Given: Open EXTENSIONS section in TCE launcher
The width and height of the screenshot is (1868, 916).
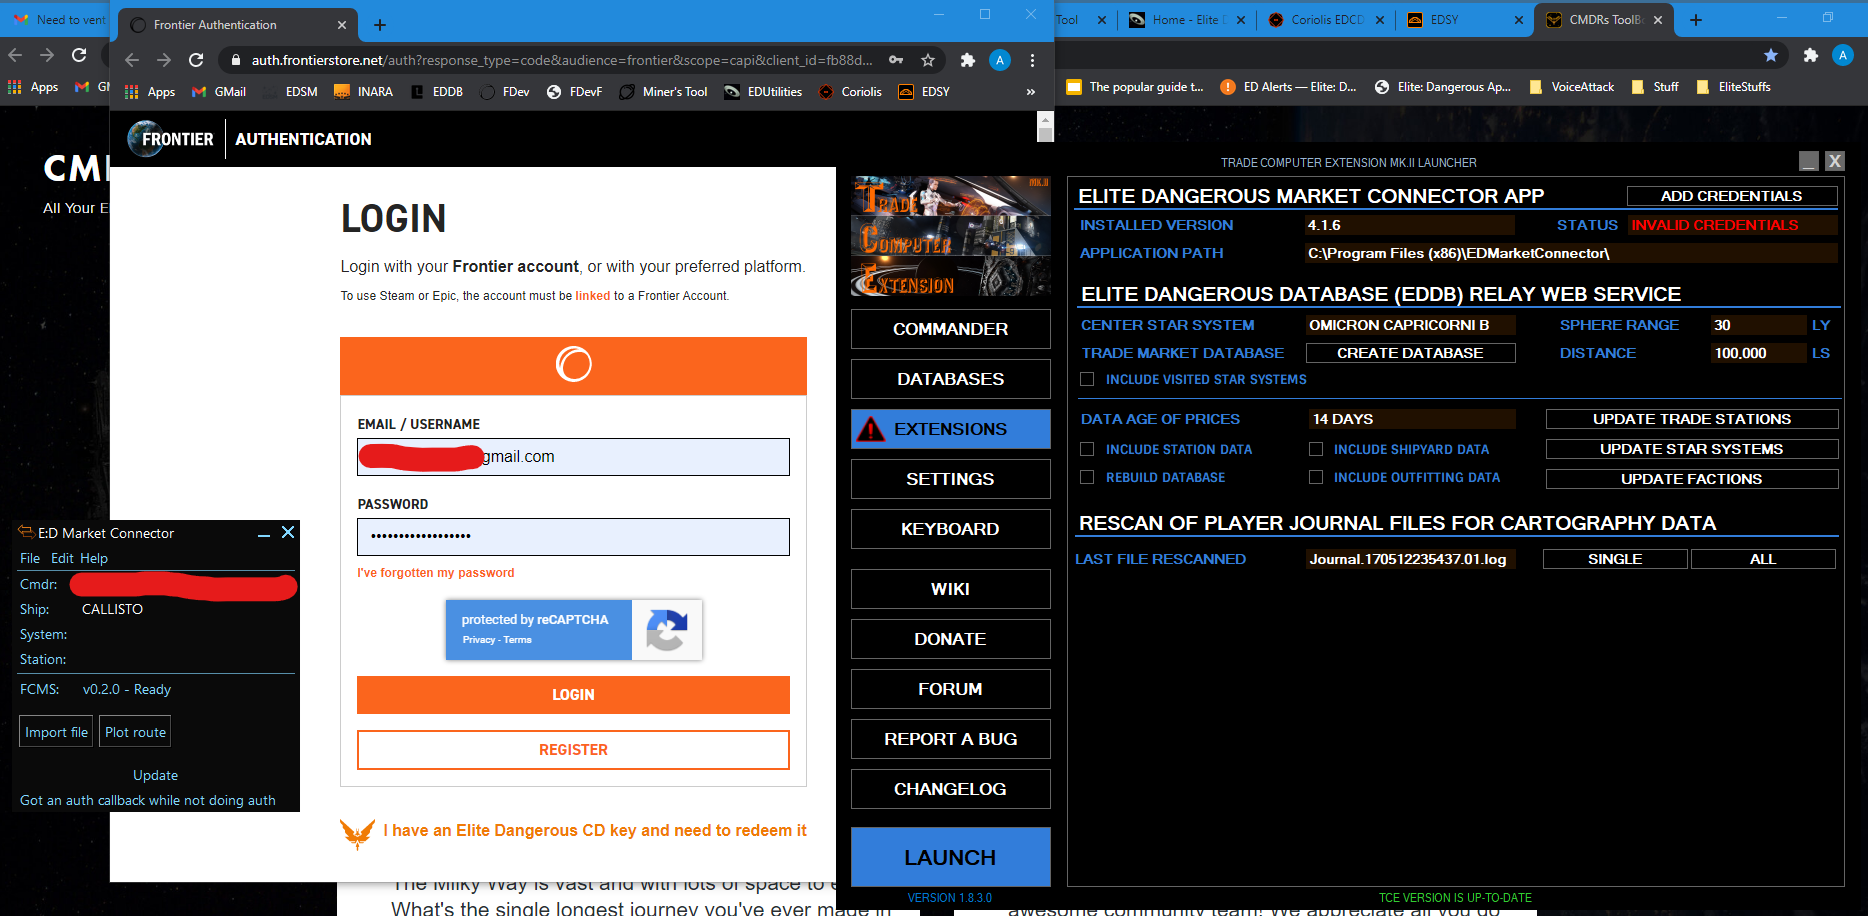Looking at the screenshot, I should tap(950, 429).
